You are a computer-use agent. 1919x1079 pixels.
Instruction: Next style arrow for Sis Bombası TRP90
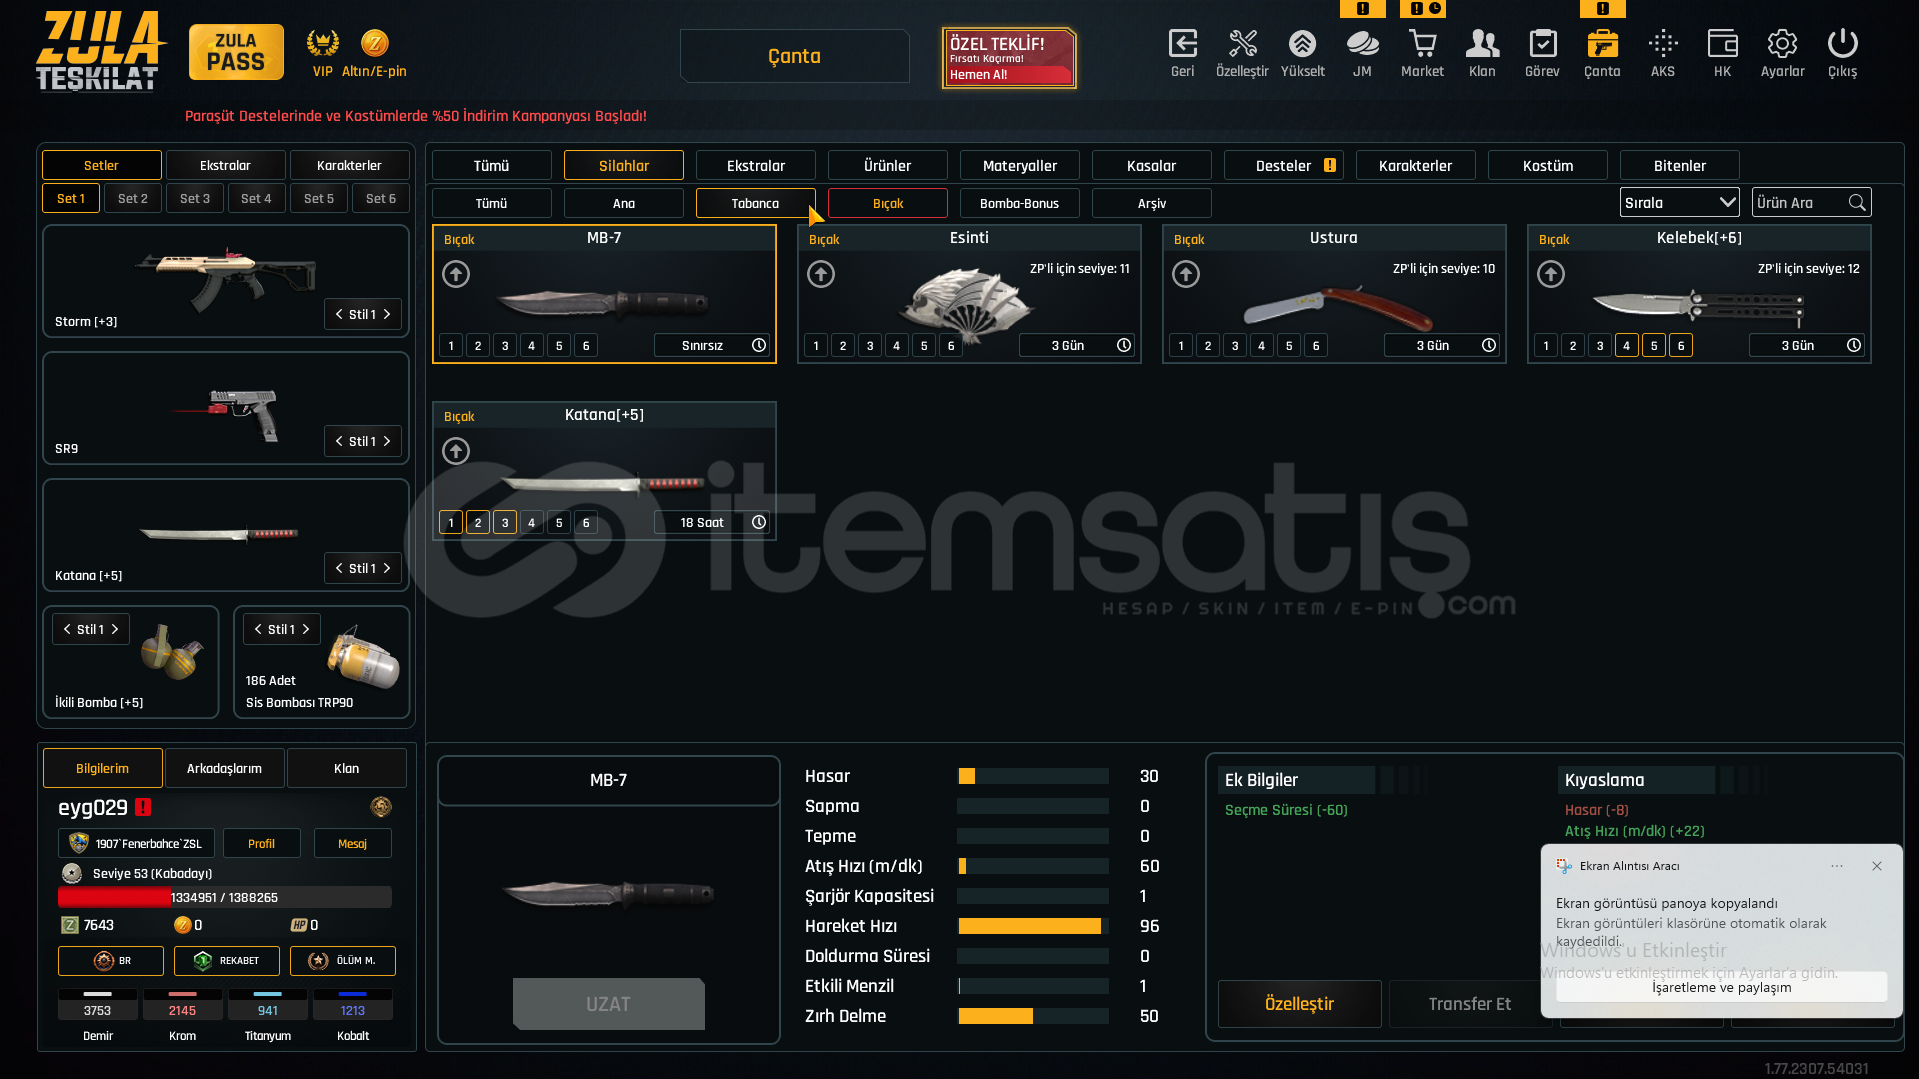(306, 629)
